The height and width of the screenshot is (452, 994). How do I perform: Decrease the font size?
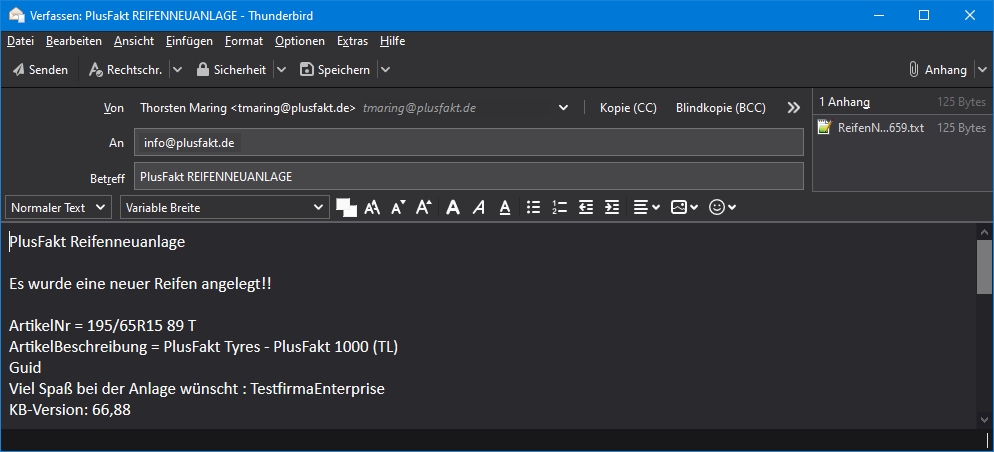(398, 207)
